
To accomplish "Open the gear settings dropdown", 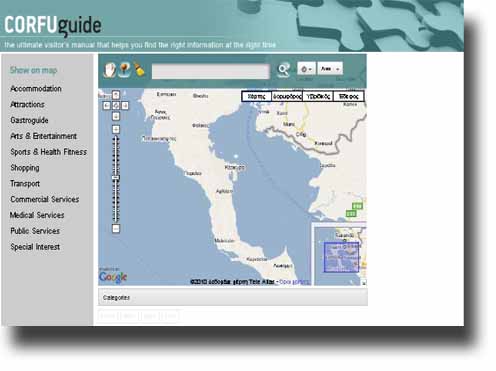I will click(x=306, y=69).
